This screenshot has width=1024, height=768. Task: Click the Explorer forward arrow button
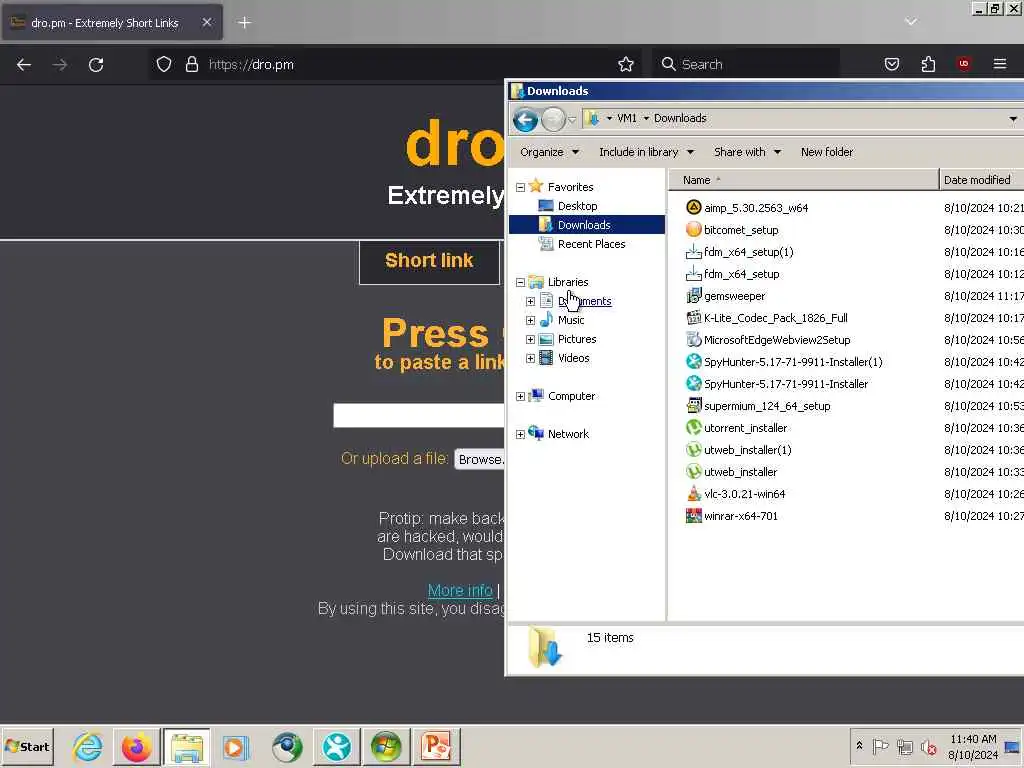[553, 120]
